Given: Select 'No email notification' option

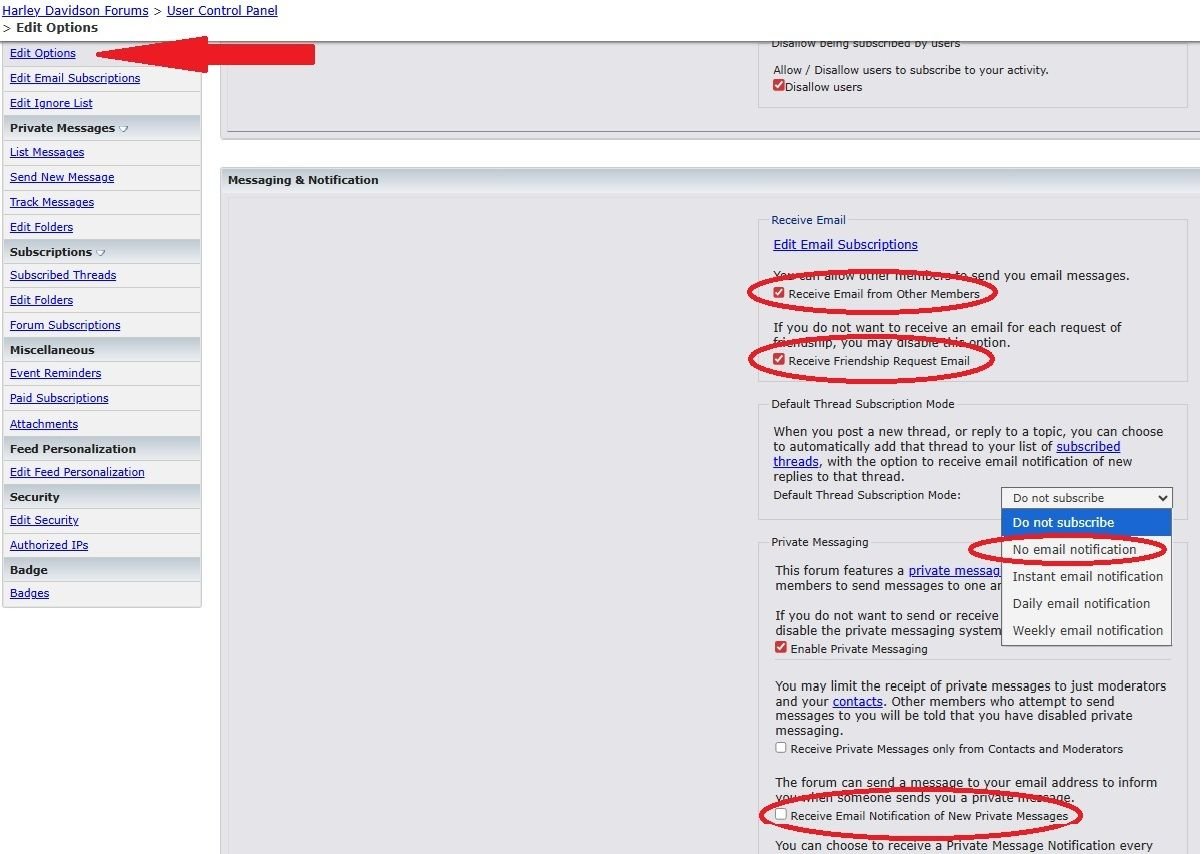Looking at the screenshot, I should pos(1074,550).
